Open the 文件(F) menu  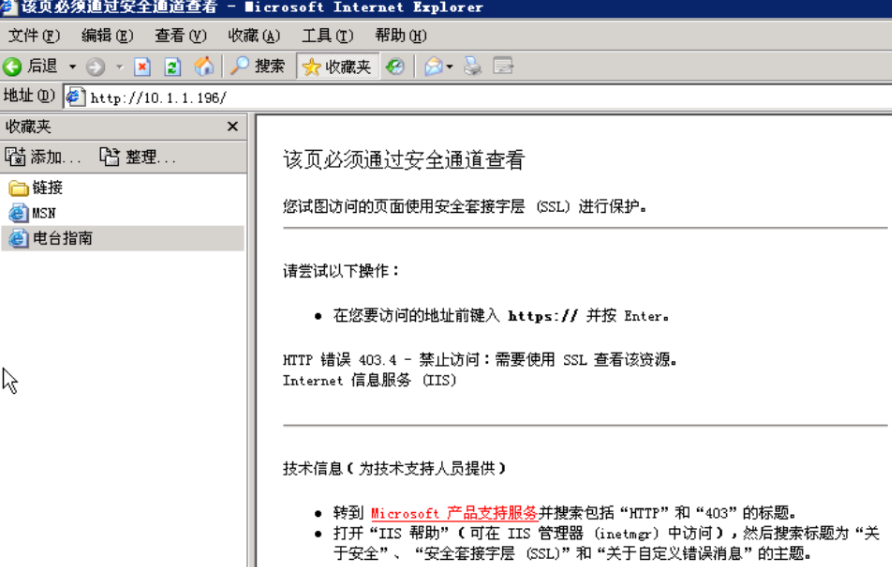click(x=34, y=36)
